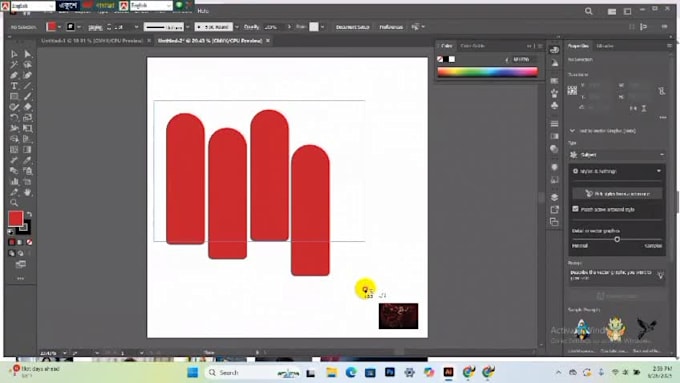Screen dimensions: 680x383
Task: Select the Line Segment tool
Action: click(27, 86)
